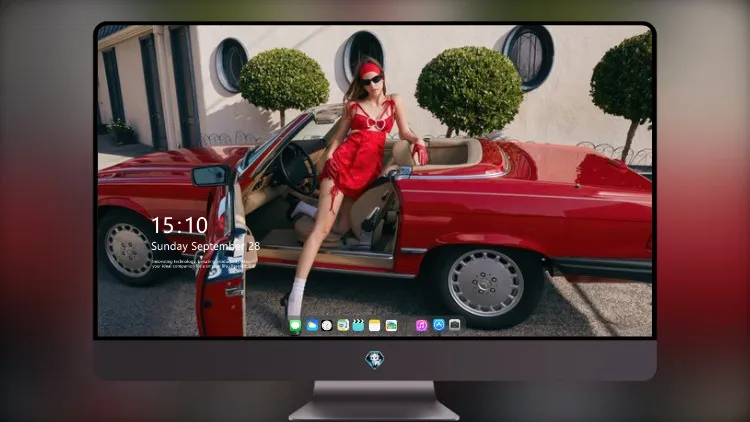Screen dimensions: 750x422
Task: Click the logo badge on monitor chin
Action: 375,359
